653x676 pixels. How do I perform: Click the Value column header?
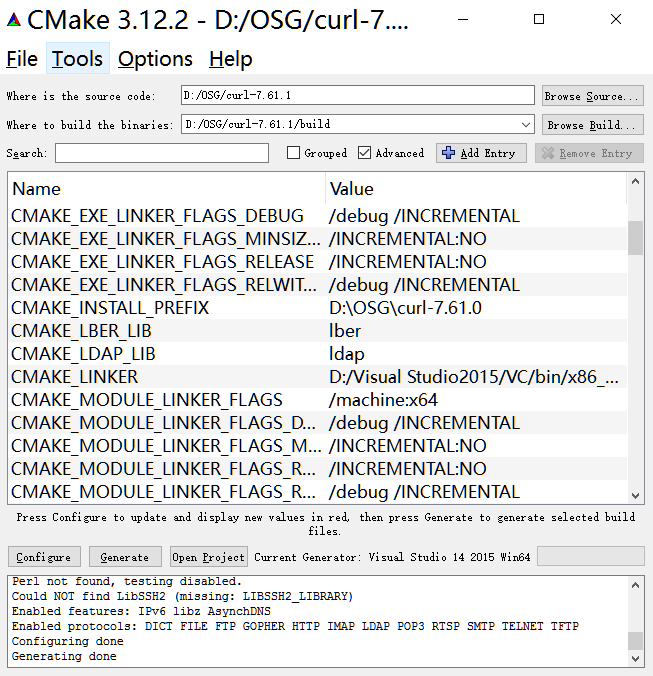coord(476,189)
